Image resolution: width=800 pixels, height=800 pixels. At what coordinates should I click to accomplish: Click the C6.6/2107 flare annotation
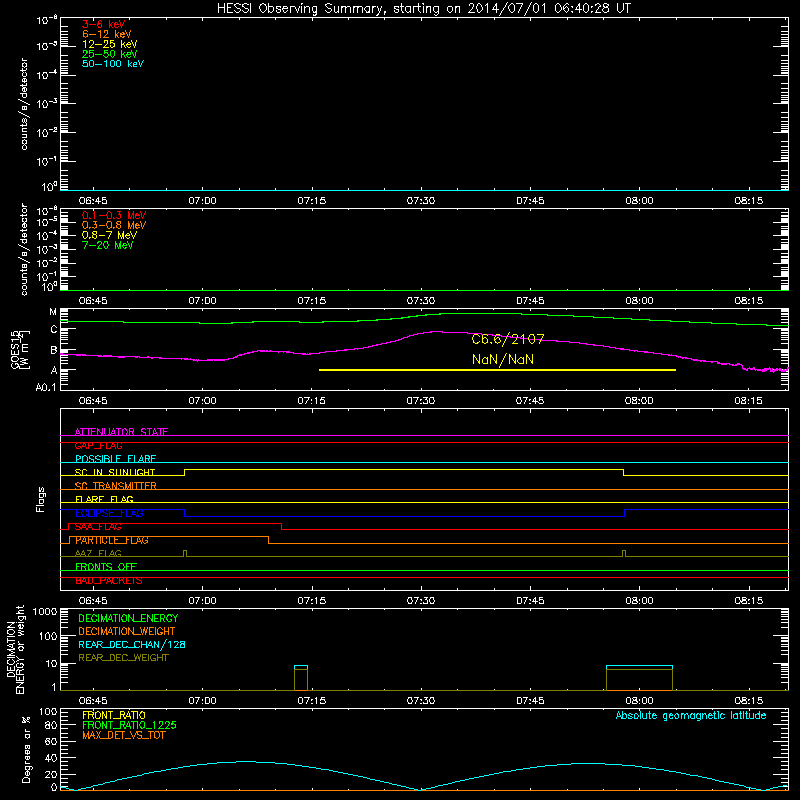coord(508,339)
